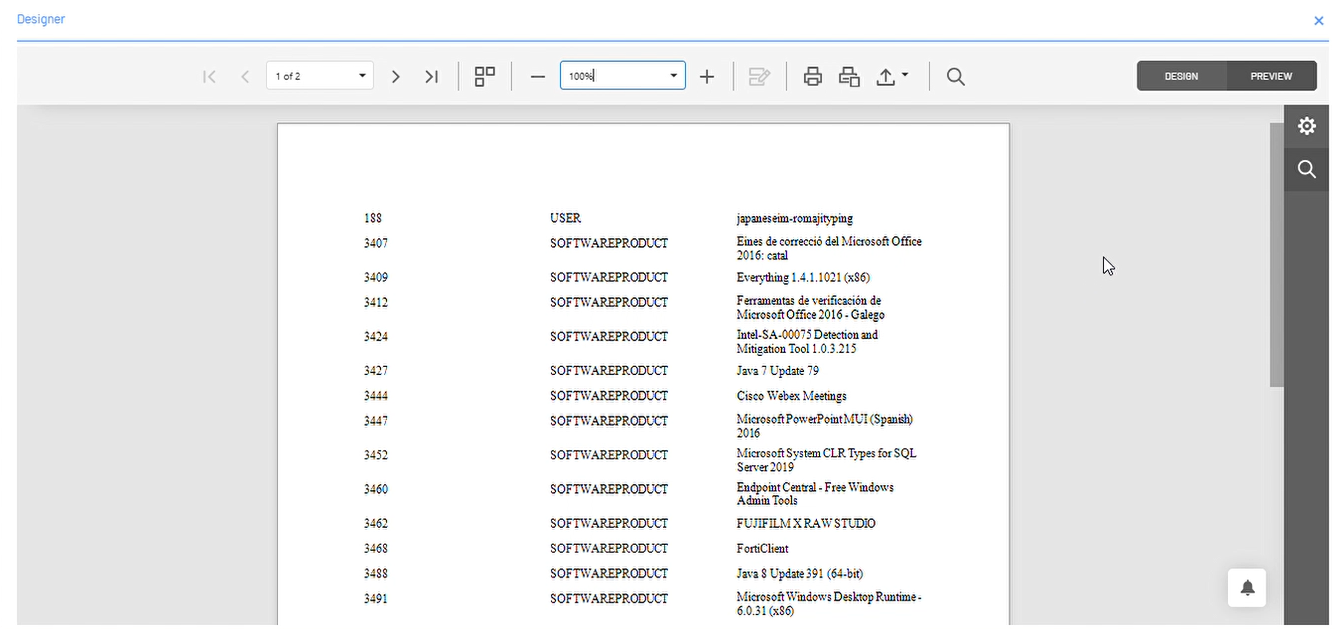
Task: Click SOFTWAREPRODUCT in row 3409
Action: [x=609, y=277]
